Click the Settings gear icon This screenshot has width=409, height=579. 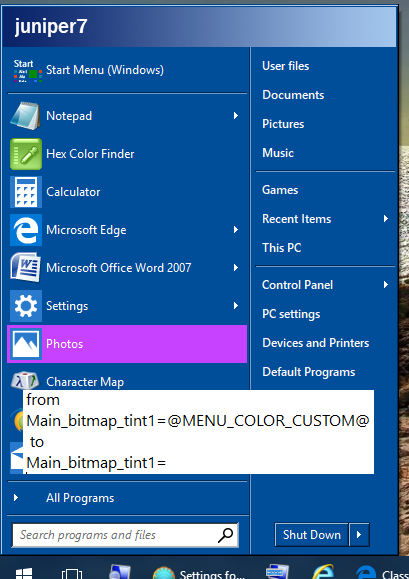[x=26, y=306]
